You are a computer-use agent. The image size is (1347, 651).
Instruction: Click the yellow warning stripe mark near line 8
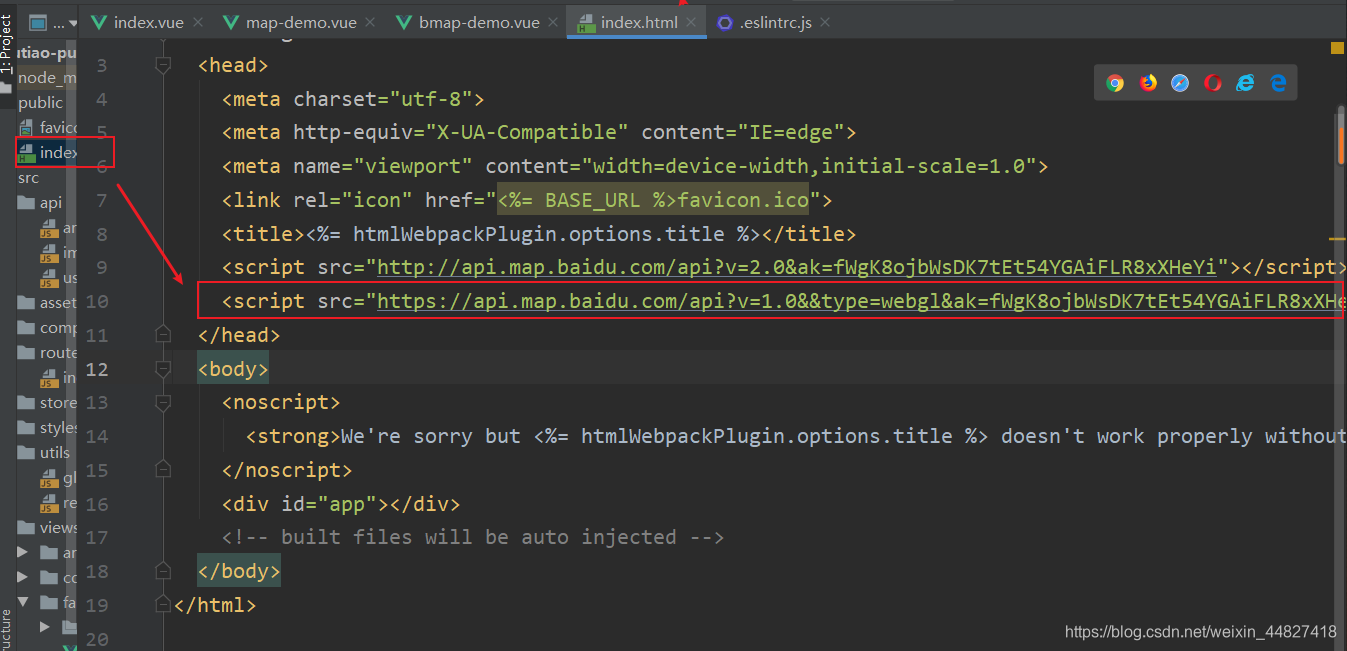coord(1338,239)
